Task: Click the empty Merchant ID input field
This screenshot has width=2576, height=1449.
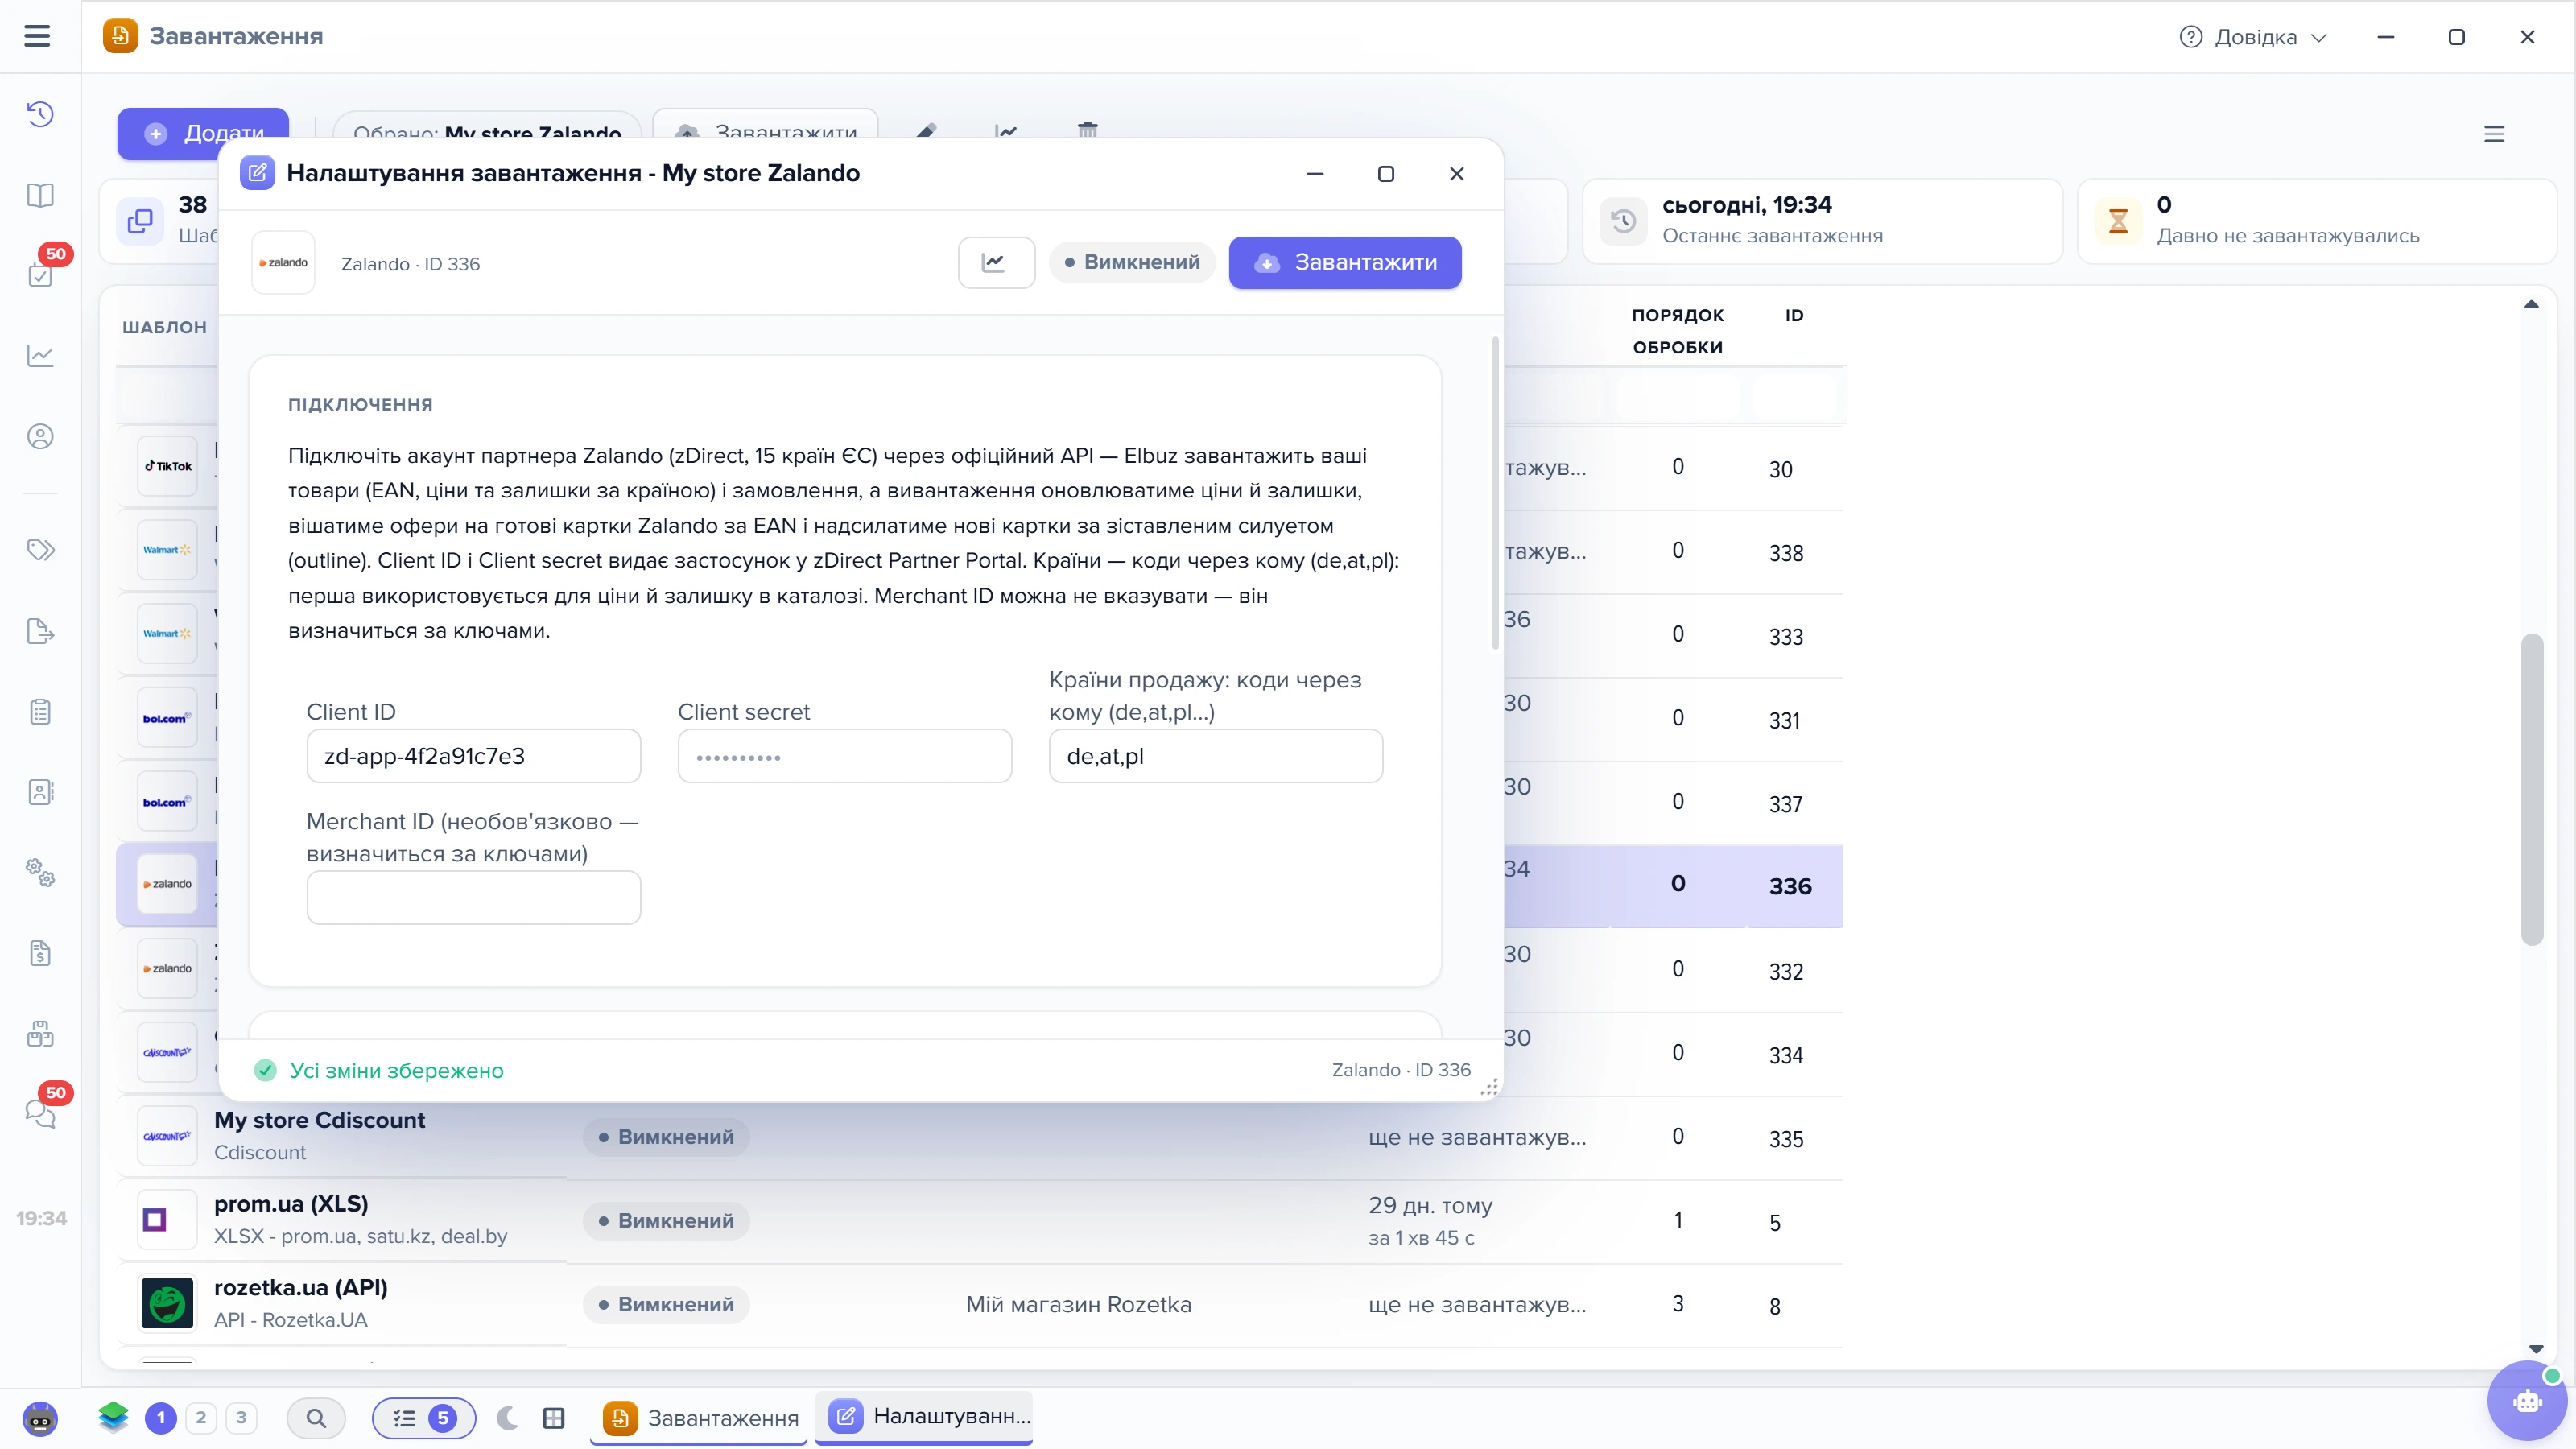Action: (x=474, y=898)
